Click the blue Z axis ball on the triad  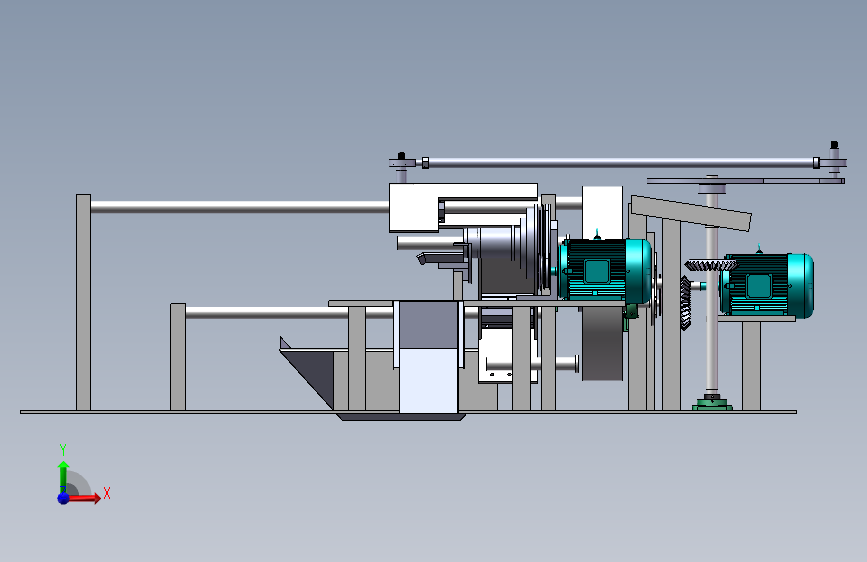tap(63, 498)
